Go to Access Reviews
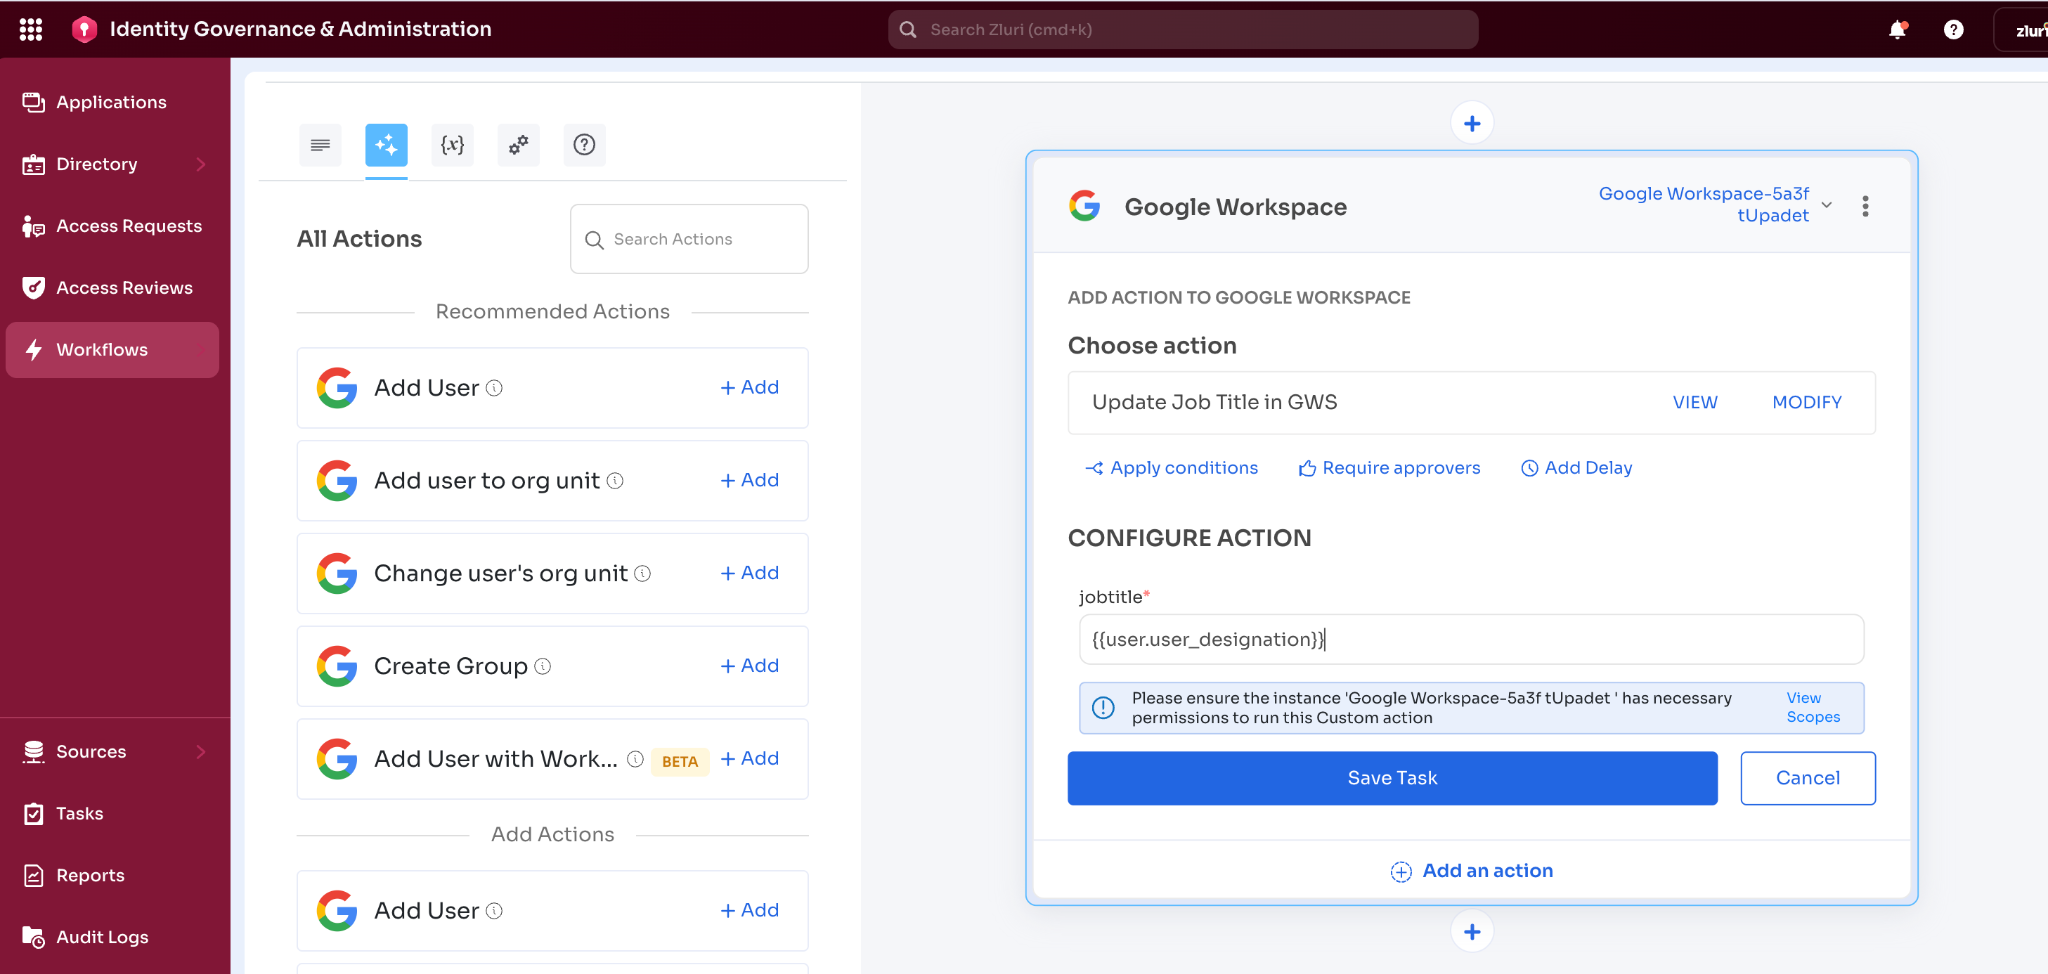The width and height of the screenshot is (2048, 974). point(124,288)
